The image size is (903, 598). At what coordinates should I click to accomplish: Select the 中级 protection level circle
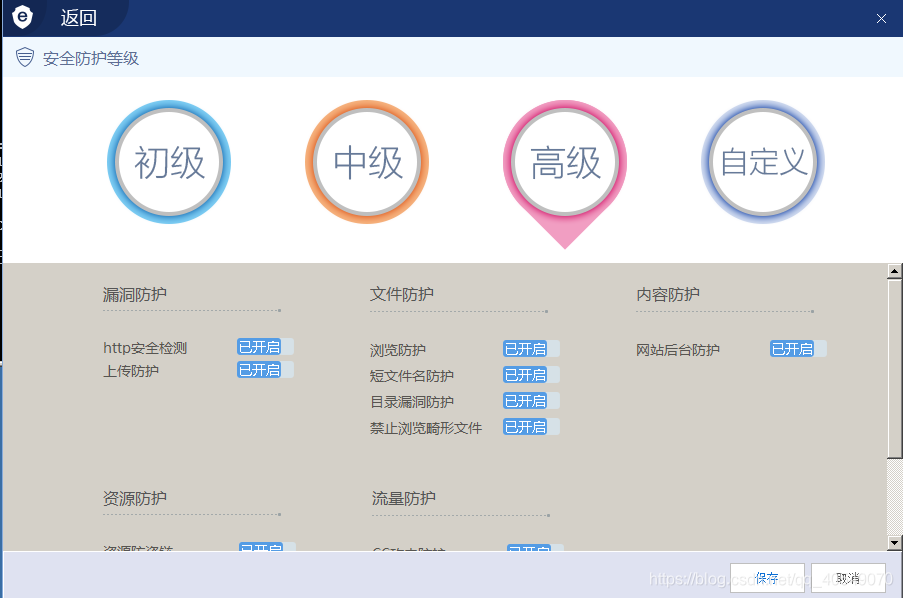(367, 162)
